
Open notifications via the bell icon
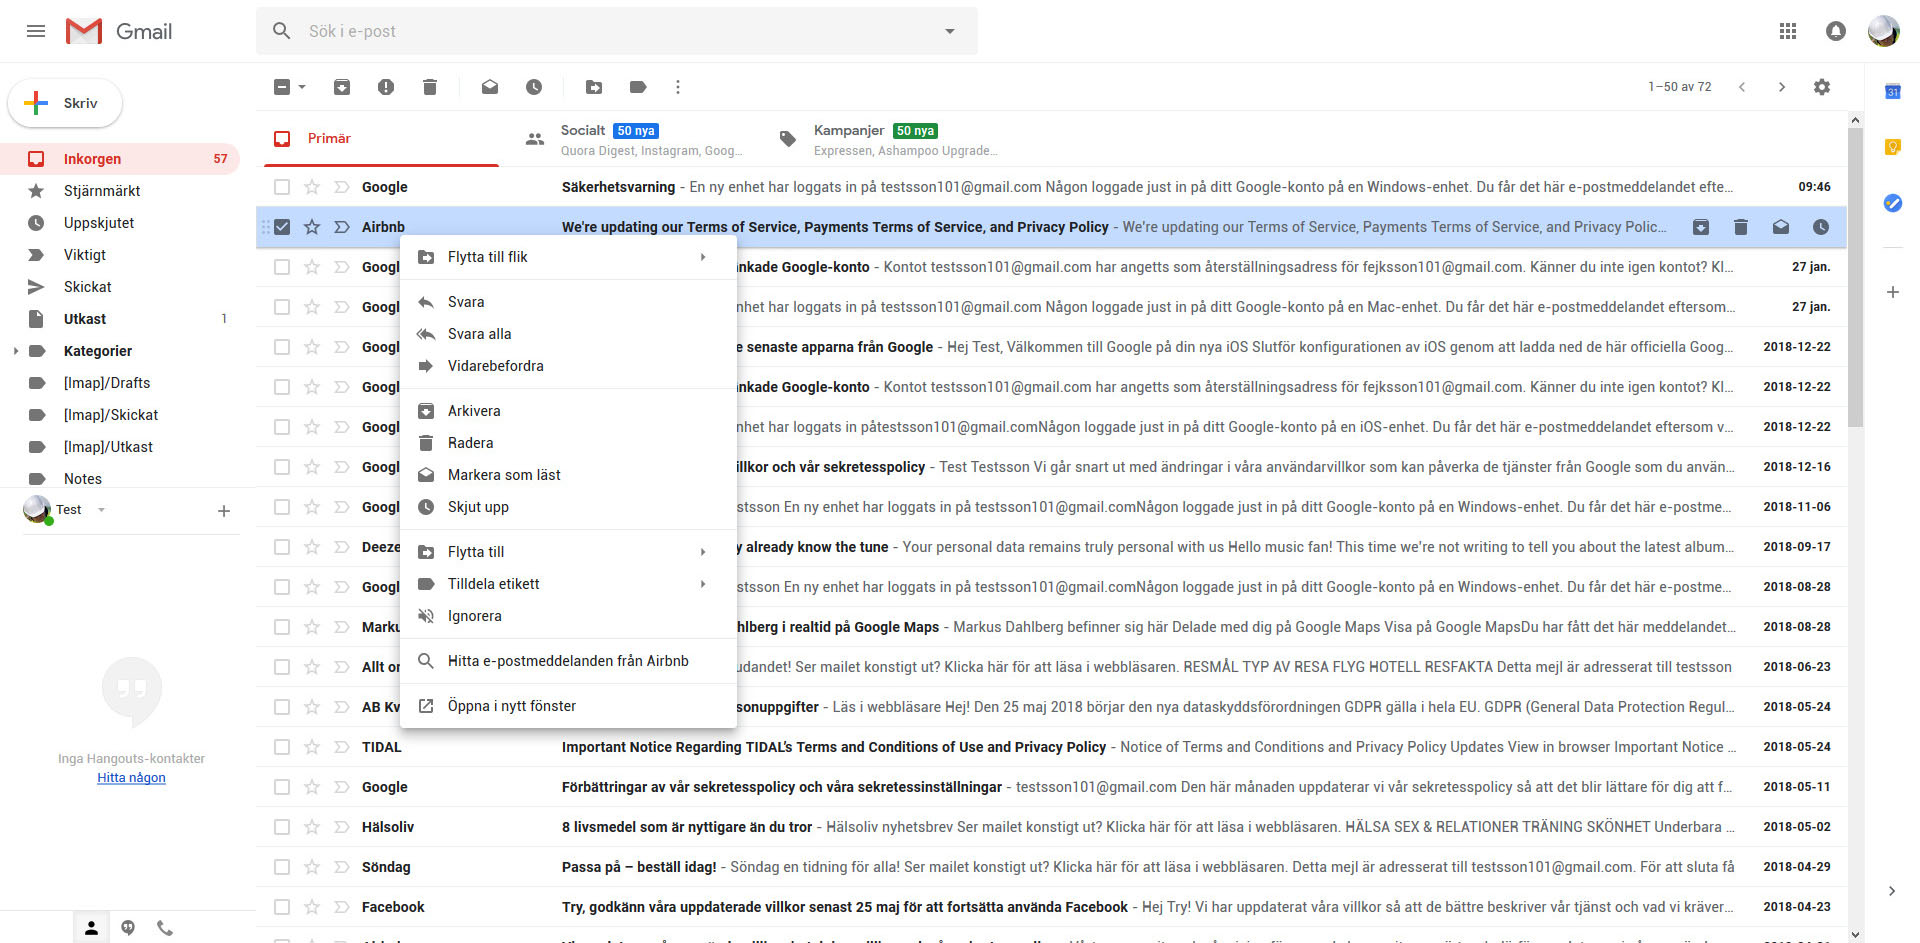click(1836, 31)
